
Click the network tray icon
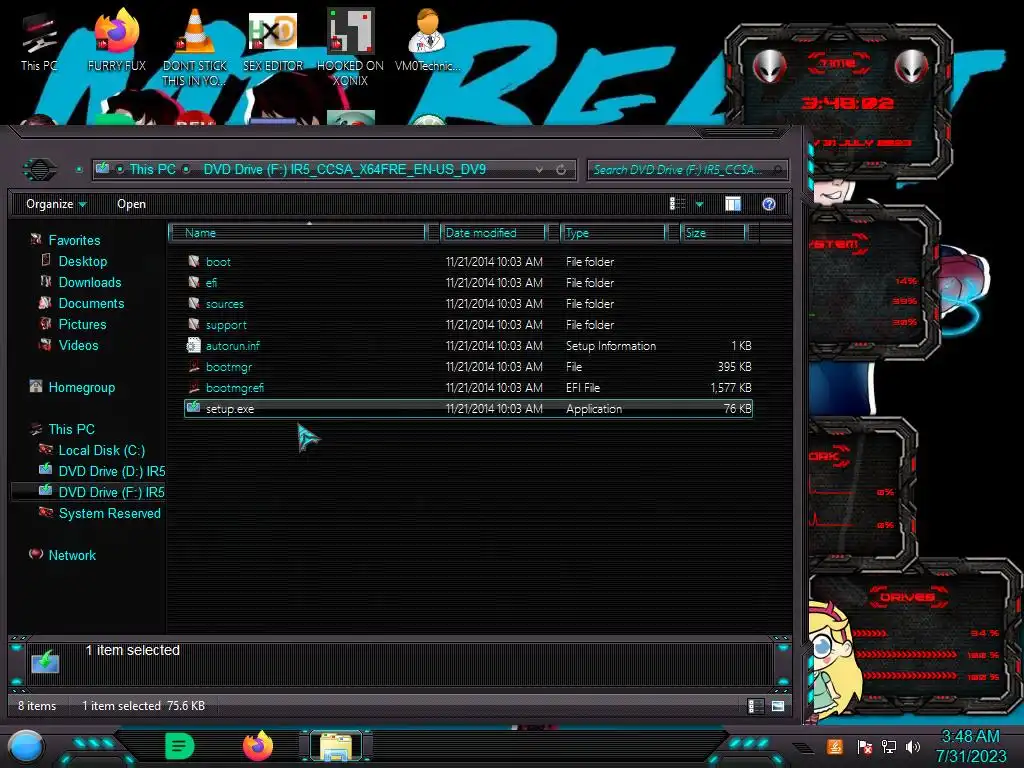[889, 746]
